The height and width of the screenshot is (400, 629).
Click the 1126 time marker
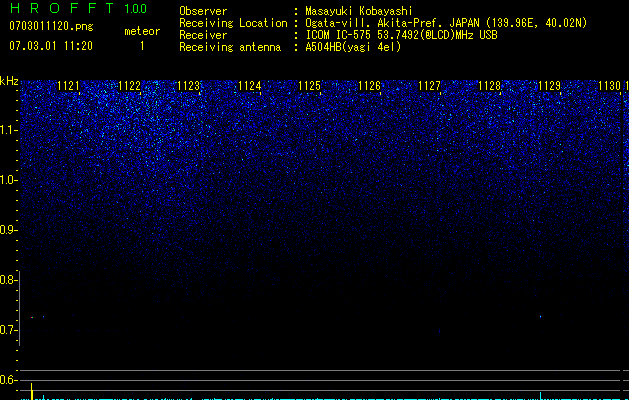(369, 86)
